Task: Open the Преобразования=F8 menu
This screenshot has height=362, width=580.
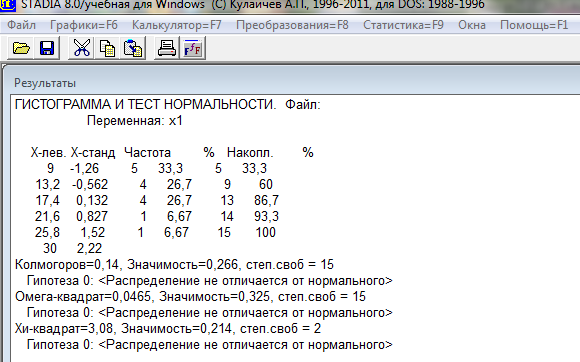Action: point(292,25)
